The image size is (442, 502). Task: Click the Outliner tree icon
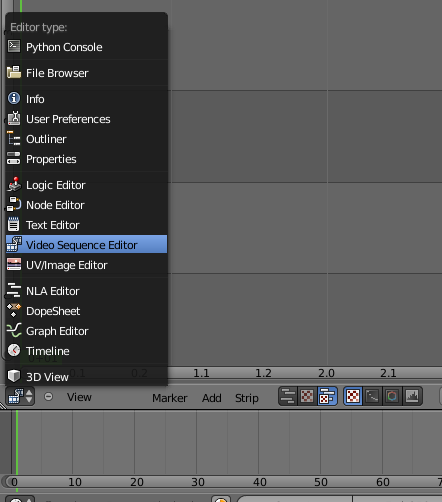coord(14,138)
